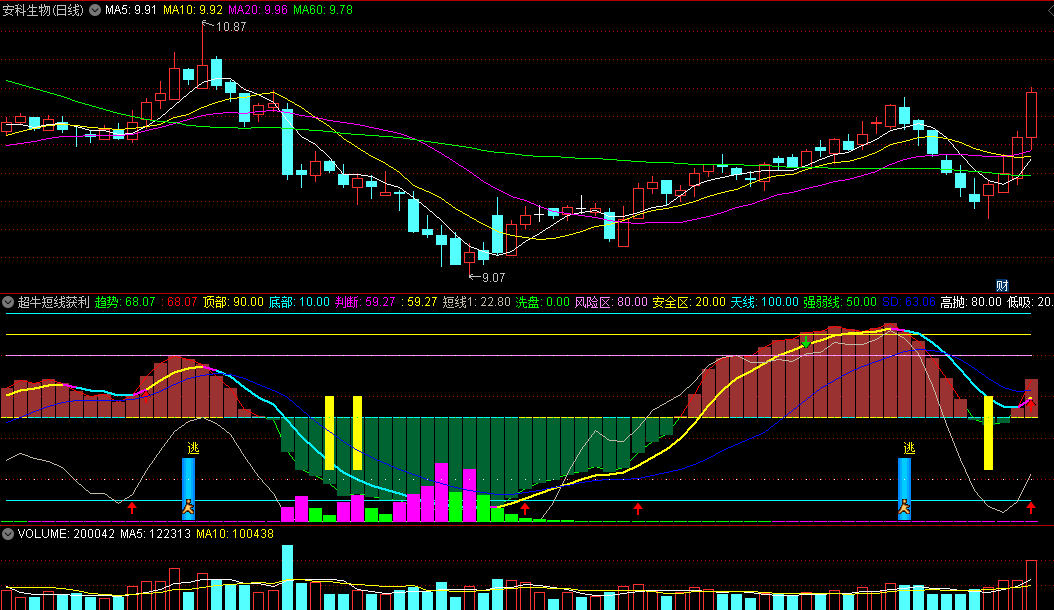The image size is (1054, 610).
Task: Click the 短线1: 22.80 value
Action: tap(477, 302)
